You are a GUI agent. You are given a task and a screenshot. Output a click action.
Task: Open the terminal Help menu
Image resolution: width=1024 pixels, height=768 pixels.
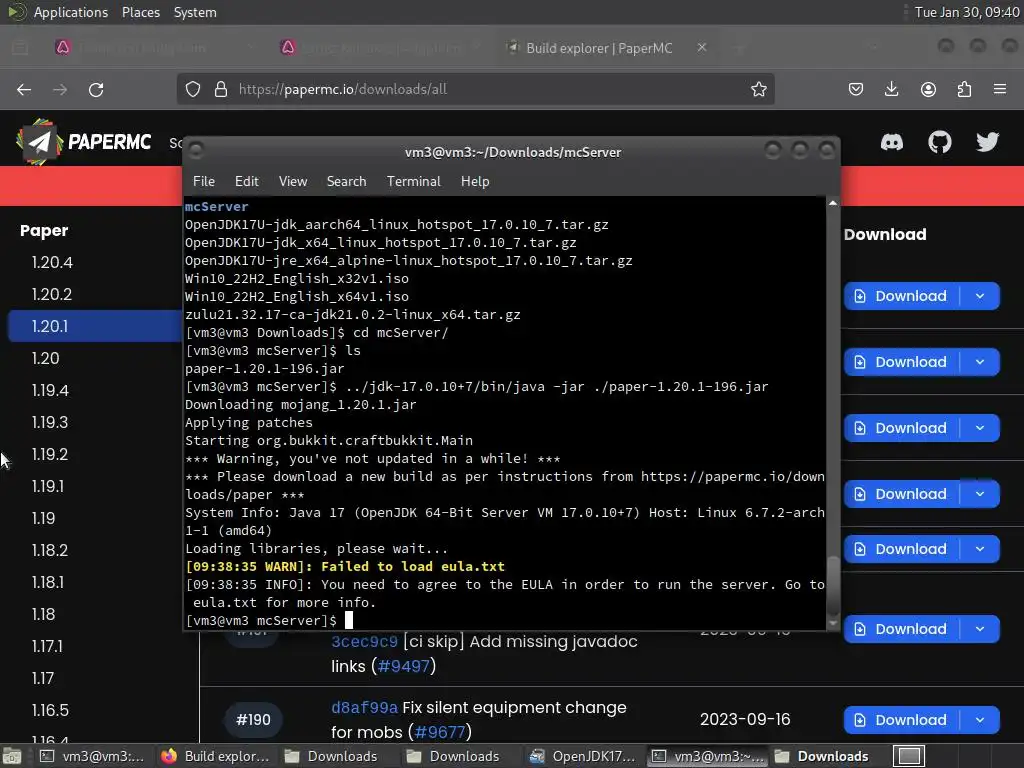[475, 182]
